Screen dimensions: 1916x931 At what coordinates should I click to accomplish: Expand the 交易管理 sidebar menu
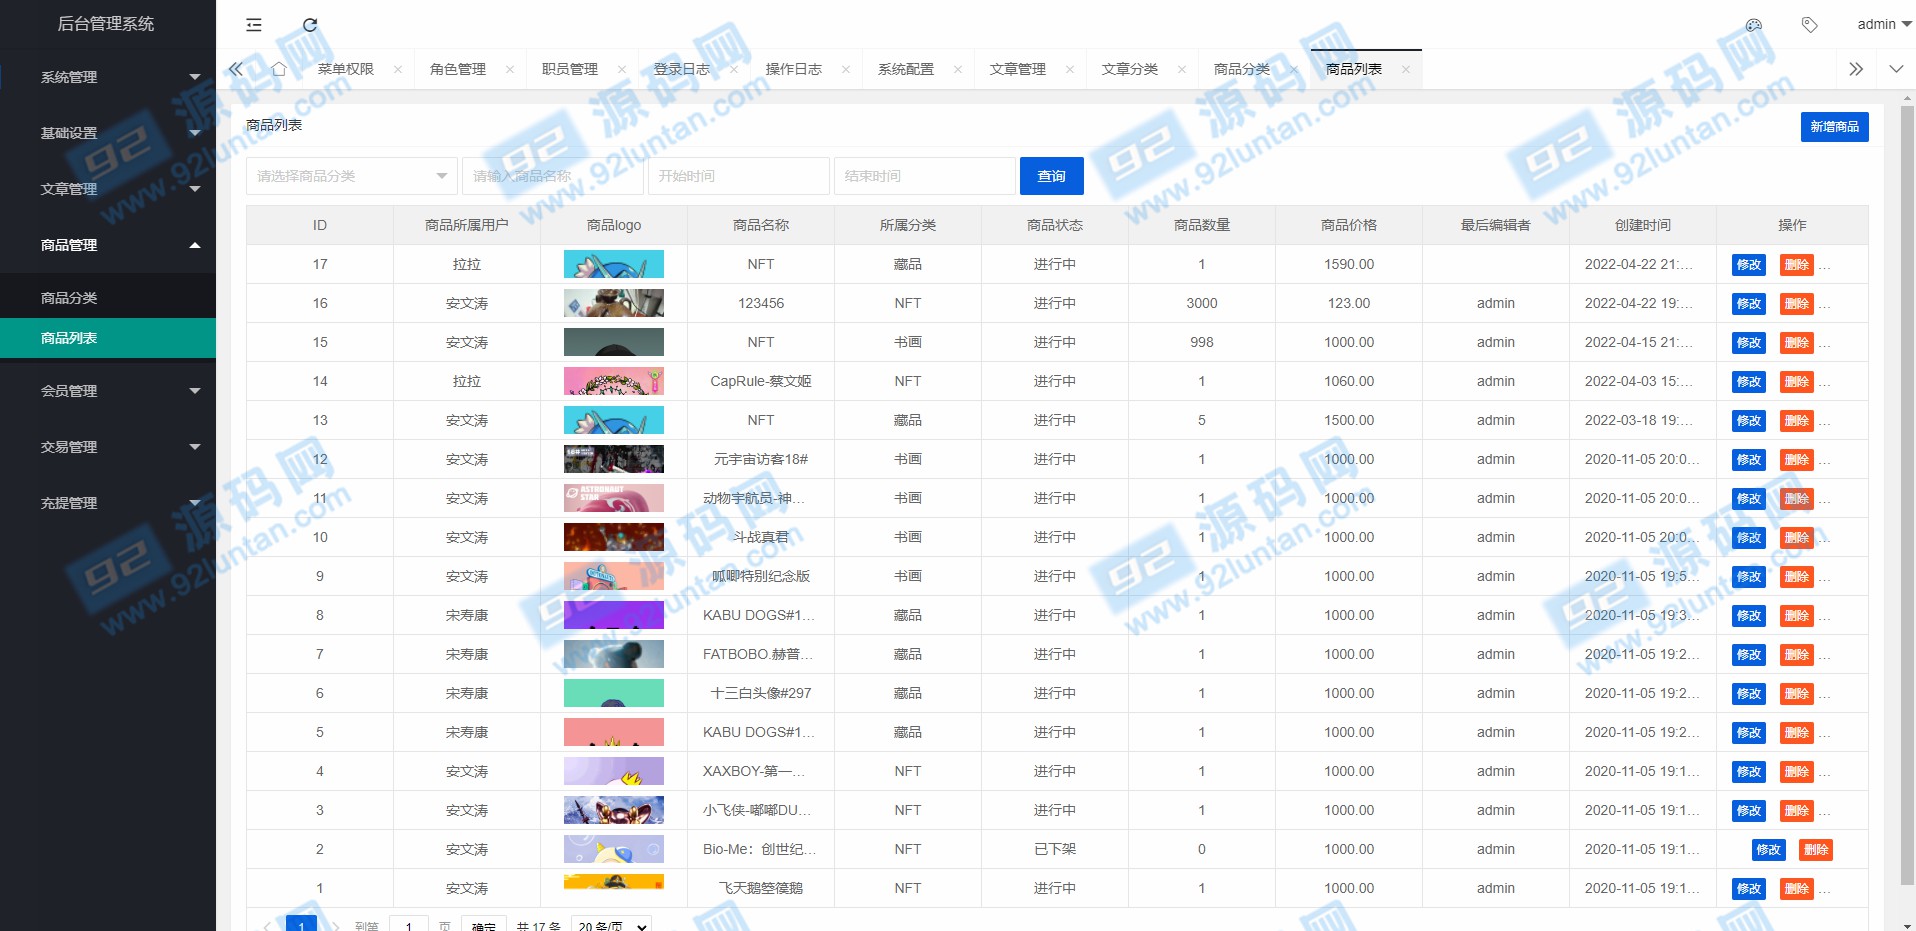point(108,447)
